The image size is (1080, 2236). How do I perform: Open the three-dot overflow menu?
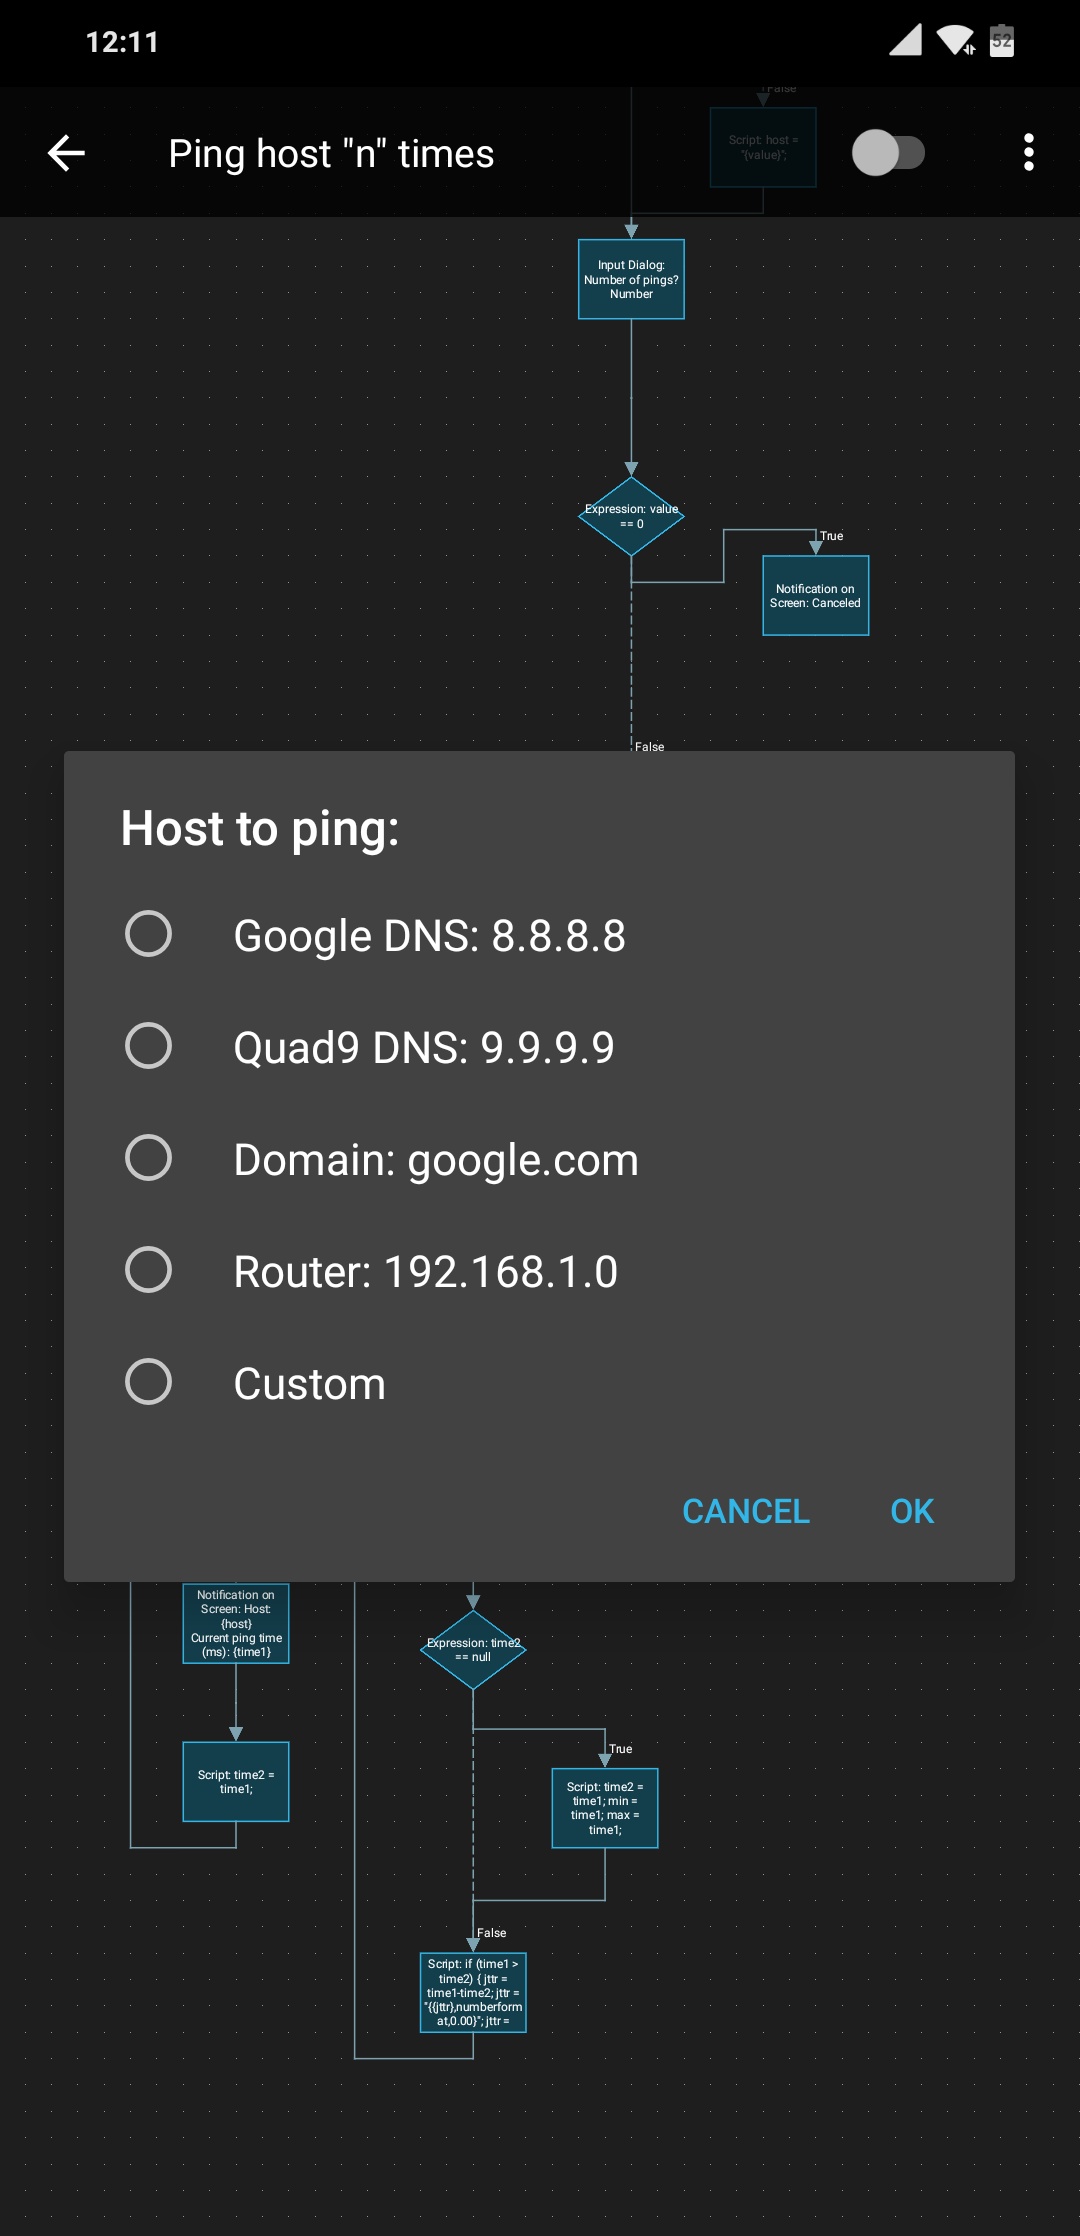tap(1028, 153)
